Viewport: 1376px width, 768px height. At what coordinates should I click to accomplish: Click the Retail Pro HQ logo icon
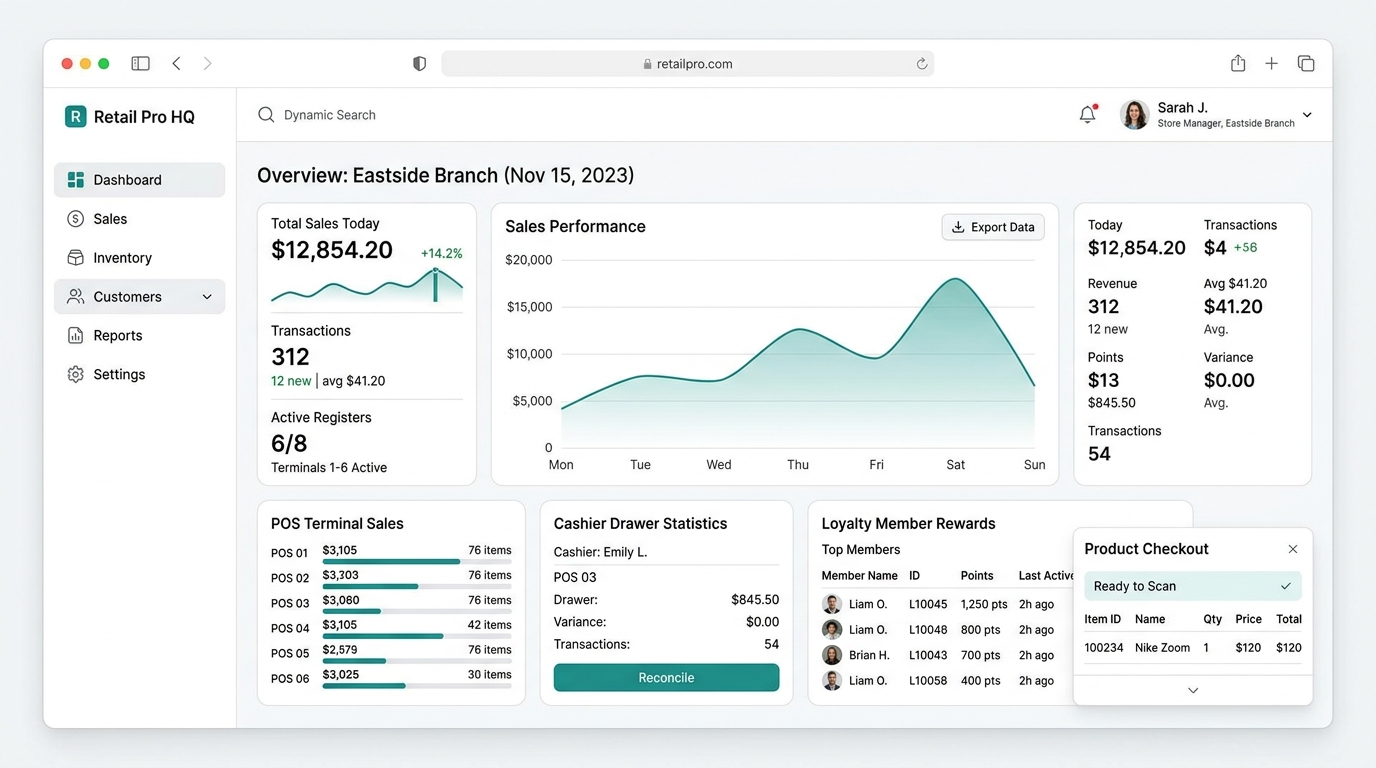(75, 117)
